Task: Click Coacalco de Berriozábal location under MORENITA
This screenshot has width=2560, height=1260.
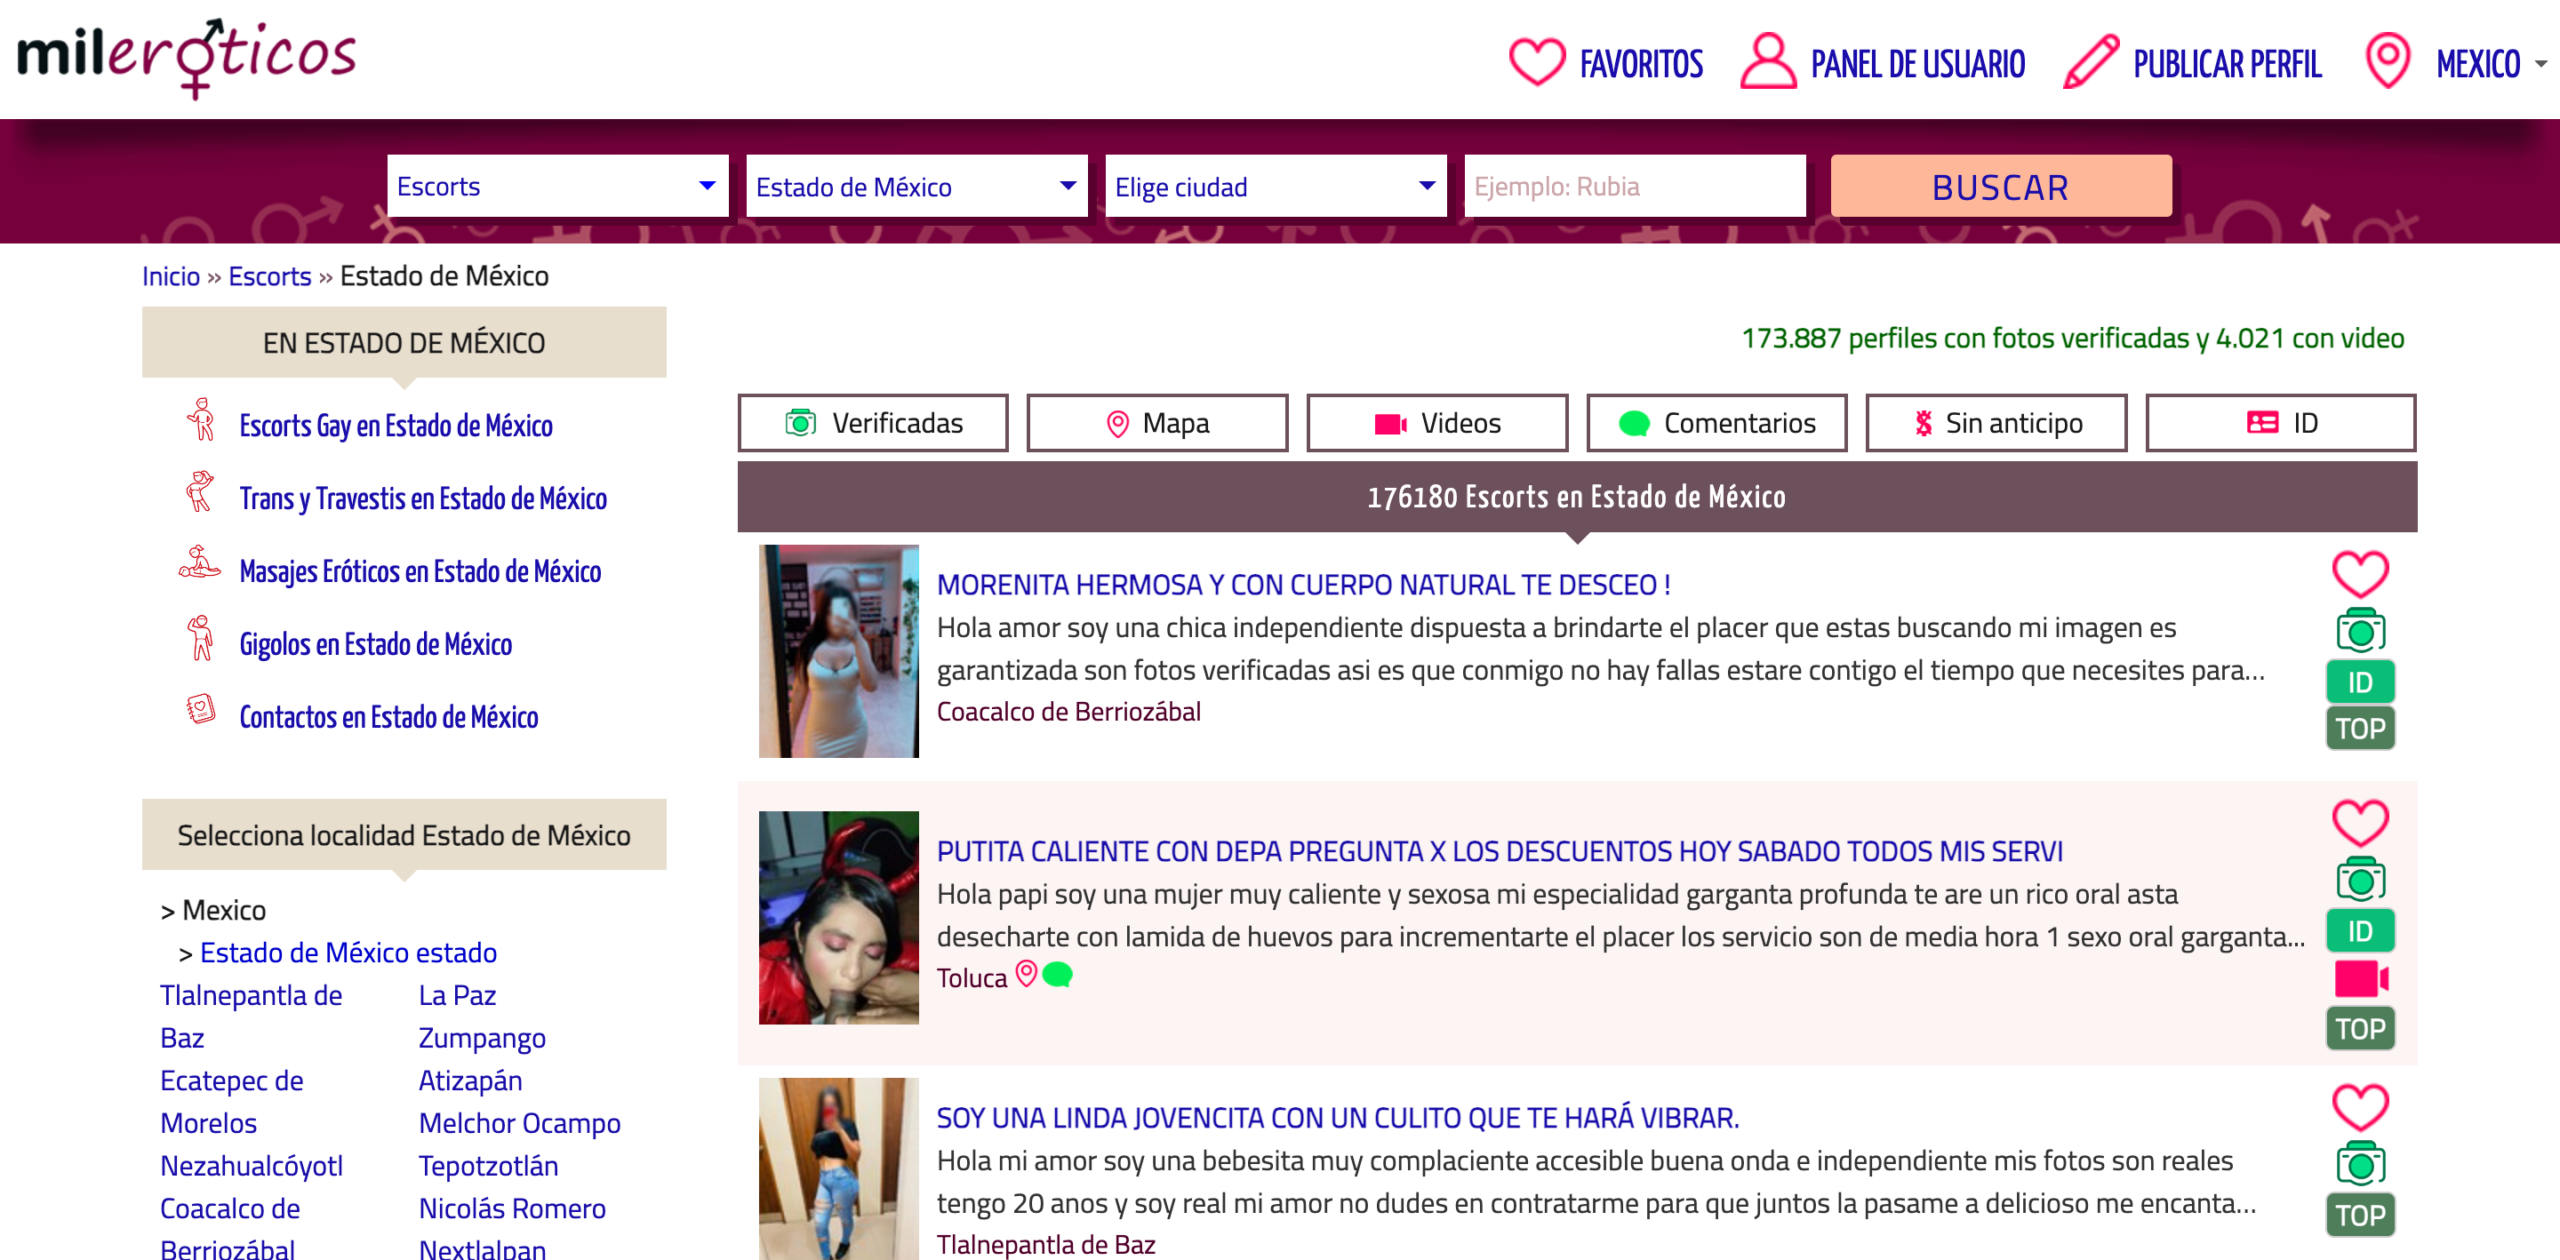Action: coord(1069,712)
